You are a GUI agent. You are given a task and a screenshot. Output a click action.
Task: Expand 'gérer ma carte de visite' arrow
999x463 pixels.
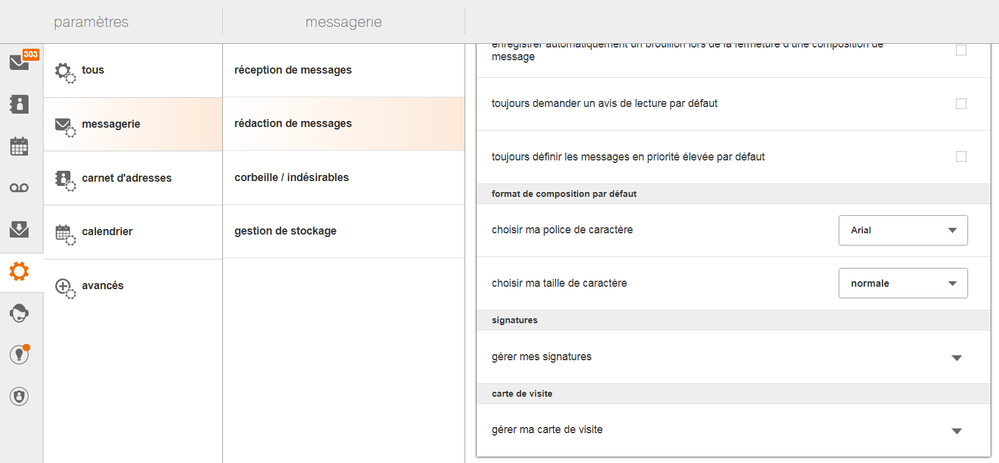pyautogui.click(x=956, y=431)
